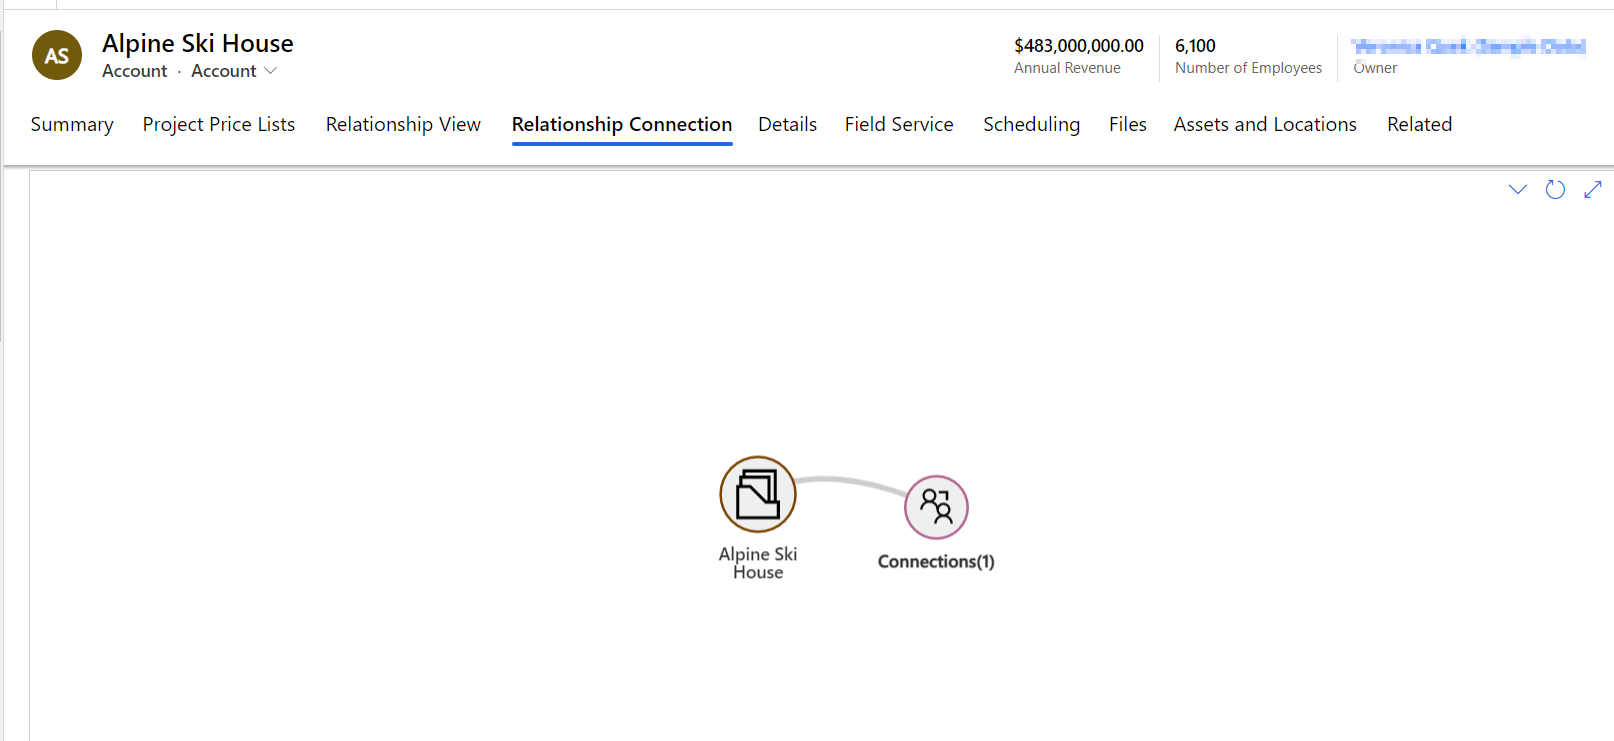This screenshot has width=1614, height=741.
Task: Click the Owner label
Action: pyautogui.click(x=1375, y=68)
